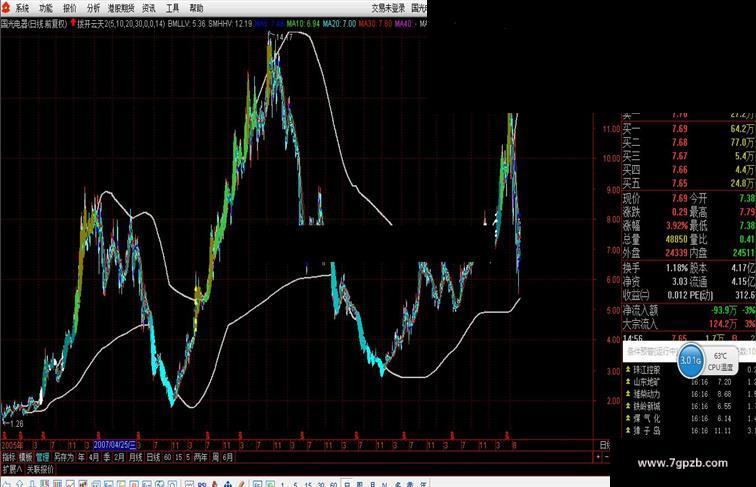This screenshot has width=756, height=487.
Task: Open the 港股期货 menu
Action: point(121,8)
